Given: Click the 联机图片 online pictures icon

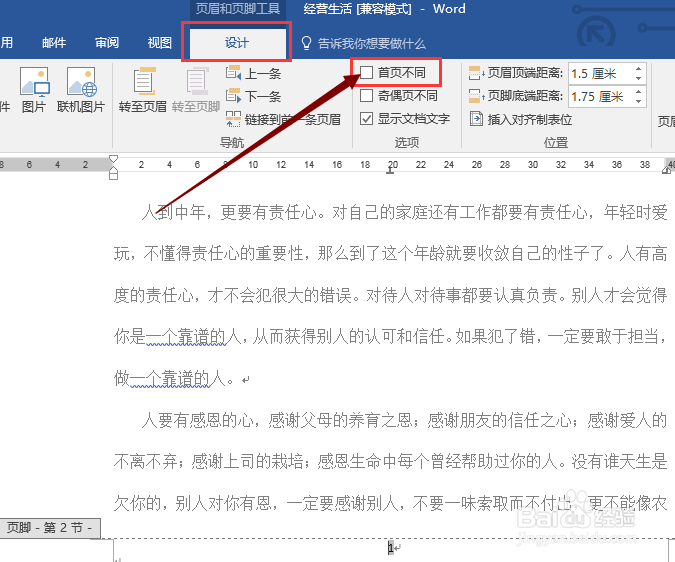Looking at the screenshot, I should [x=81, y=82].
